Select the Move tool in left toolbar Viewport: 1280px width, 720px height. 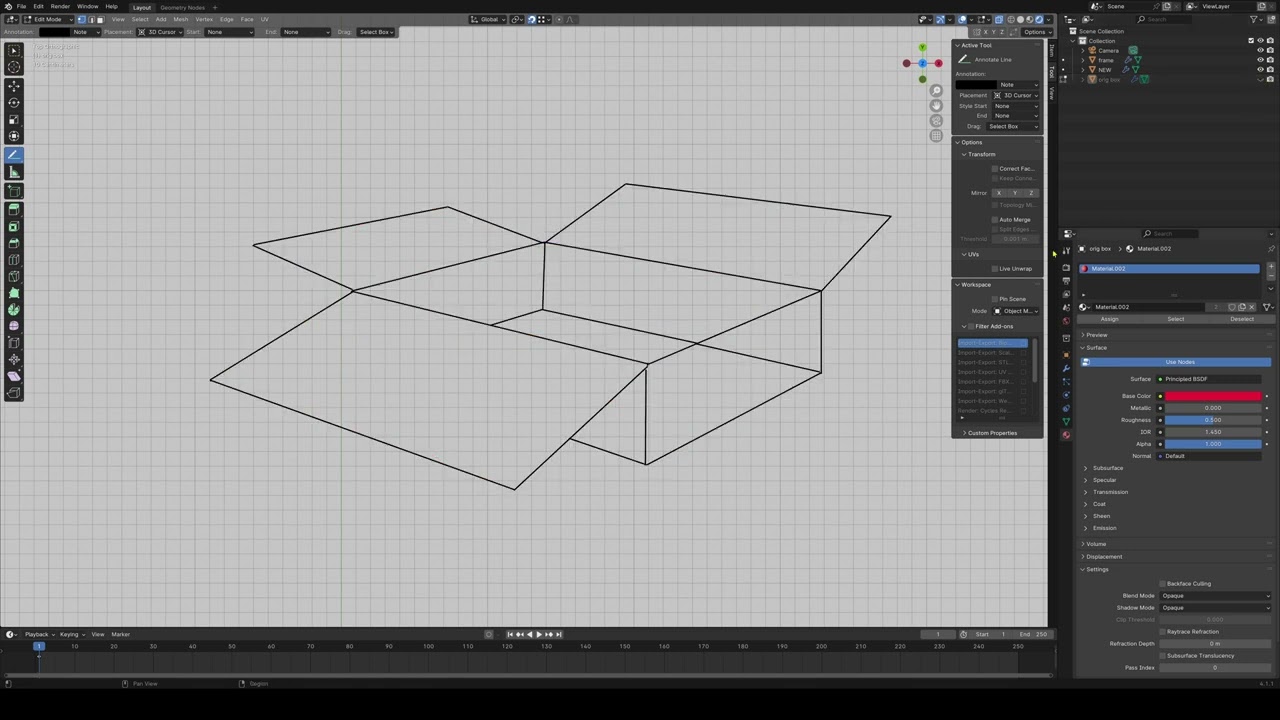pos(14,86)
